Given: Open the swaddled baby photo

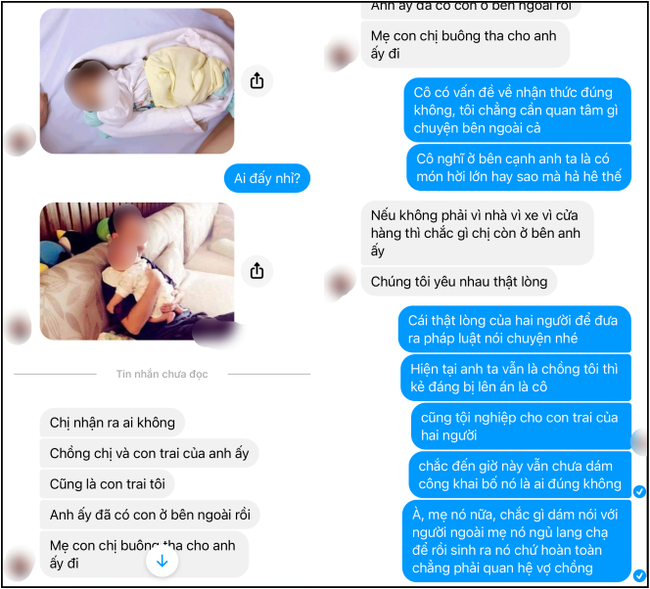Looking at the screenshot, I should 137,81.
